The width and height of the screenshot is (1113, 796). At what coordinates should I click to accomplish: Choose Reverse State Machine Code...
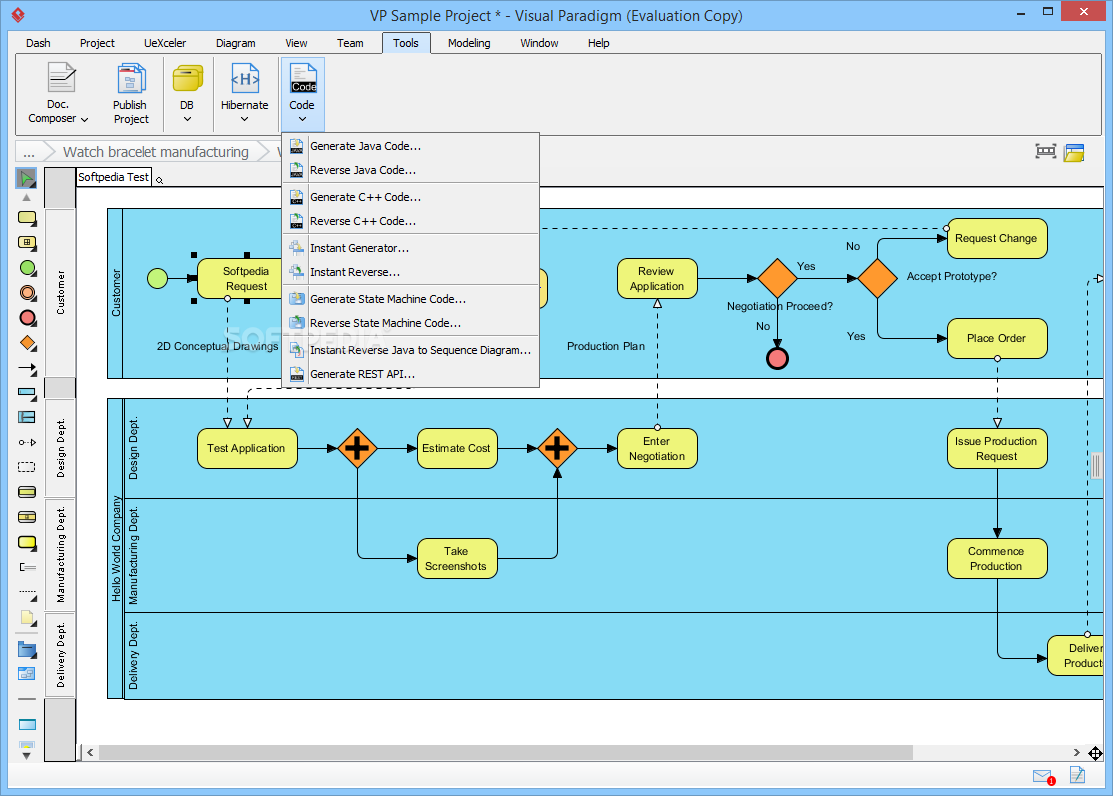[x=411, y=324]
